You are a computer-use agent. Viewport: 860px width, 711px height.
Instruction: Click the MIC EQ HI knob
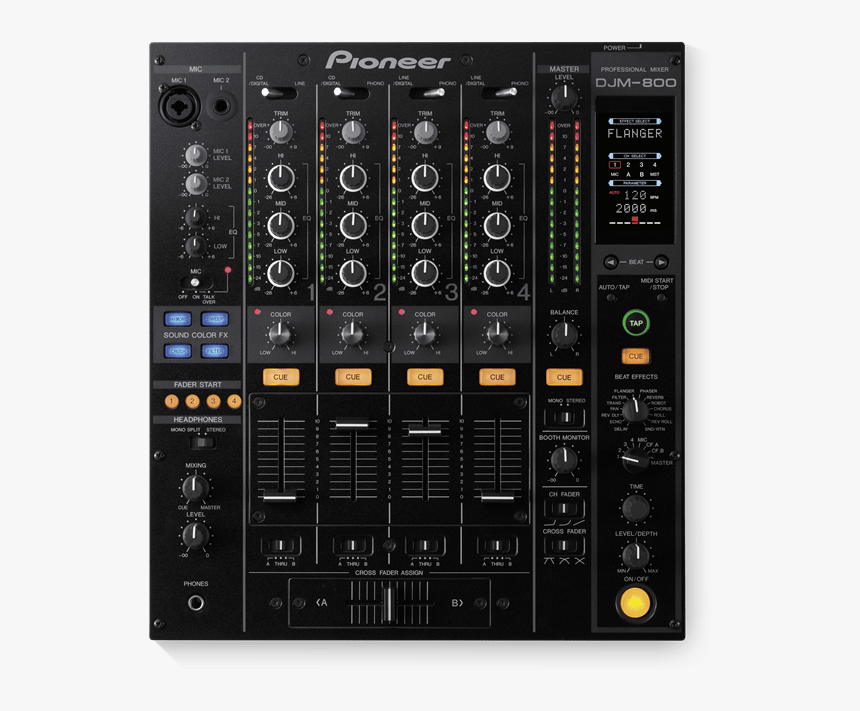[196, 218]
